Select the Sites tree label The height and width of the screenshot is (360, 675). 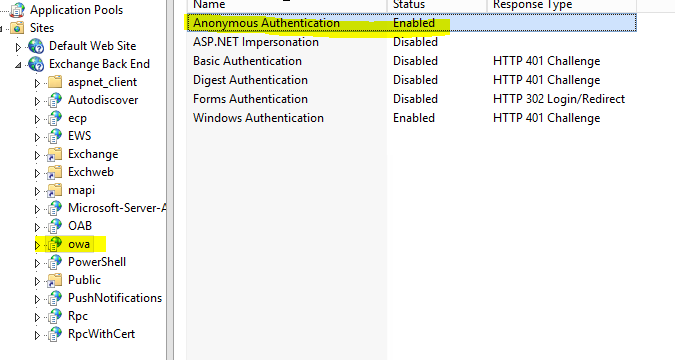pyautogui.click(x=42, y=28)
